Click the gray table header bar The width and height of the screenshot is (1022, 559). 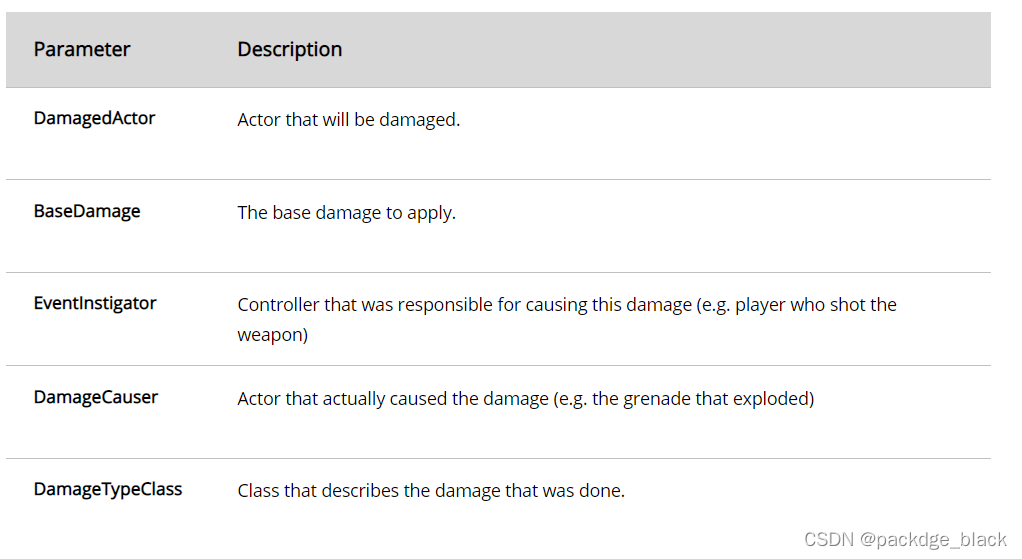499,50
